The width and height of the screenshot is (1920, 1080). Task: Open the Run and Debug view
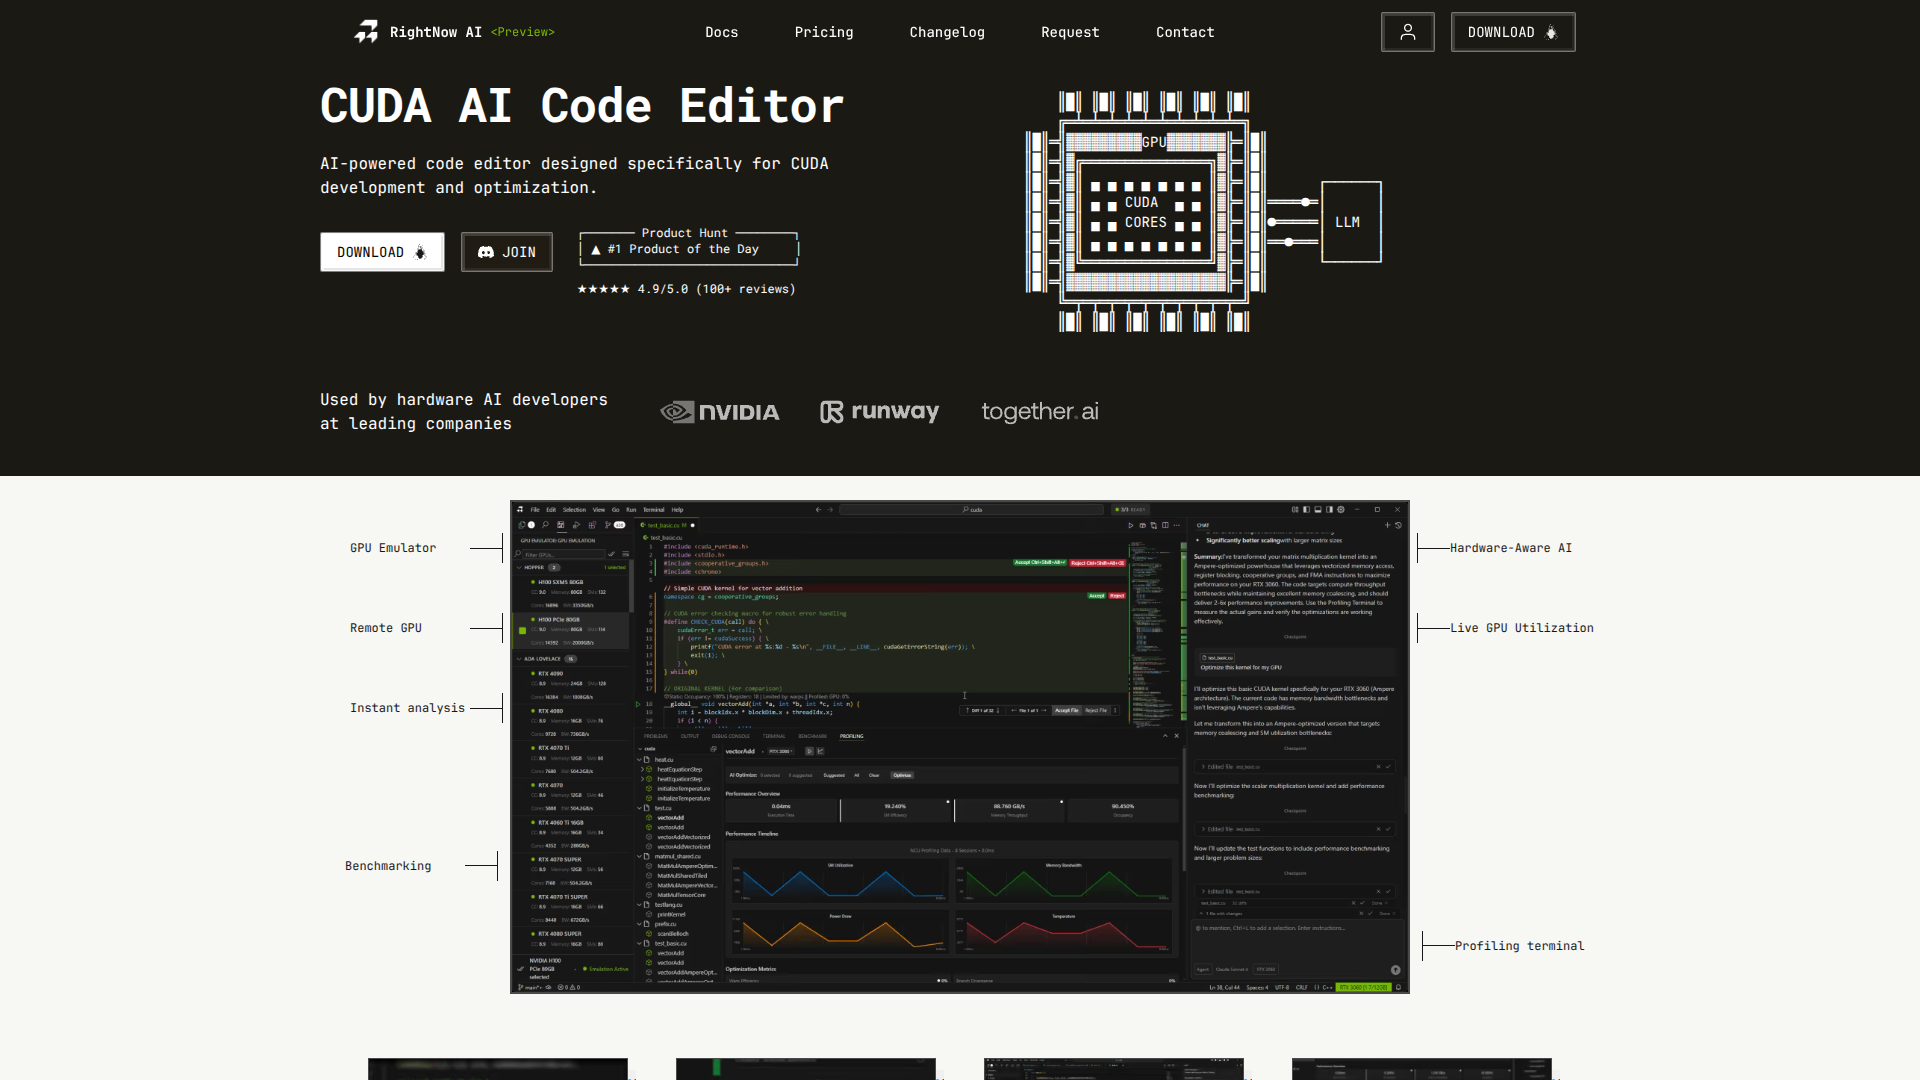pos(575,525)
